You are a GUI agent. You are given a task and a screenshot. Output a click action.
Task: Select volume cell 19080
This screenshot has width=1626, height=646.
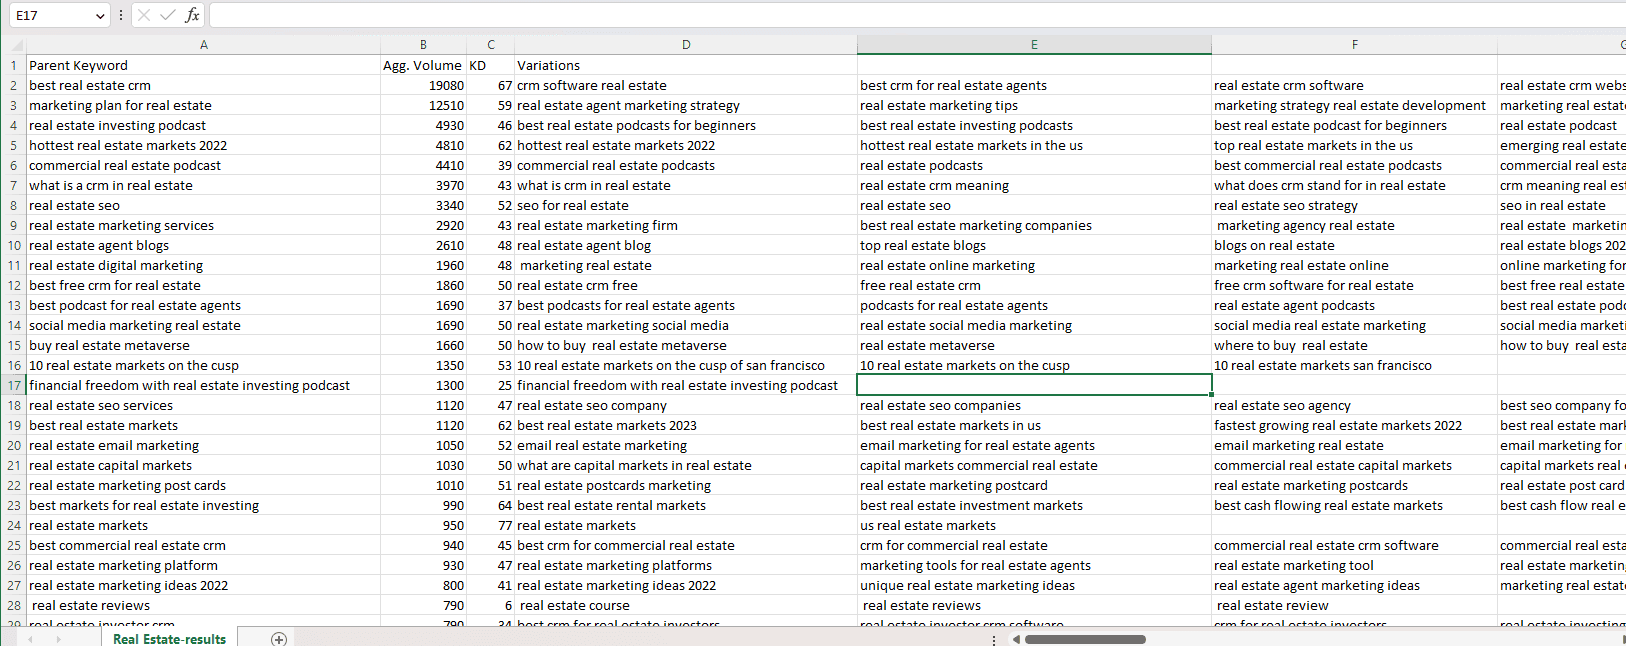(x=423, y=85)
